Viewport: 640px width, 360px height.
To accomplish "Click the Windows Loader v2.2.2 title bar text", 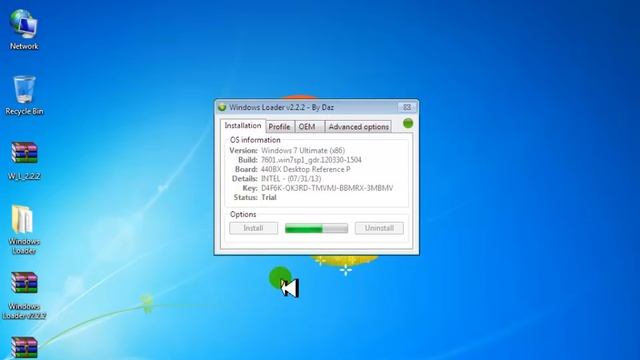I will [x=281, y=107].
